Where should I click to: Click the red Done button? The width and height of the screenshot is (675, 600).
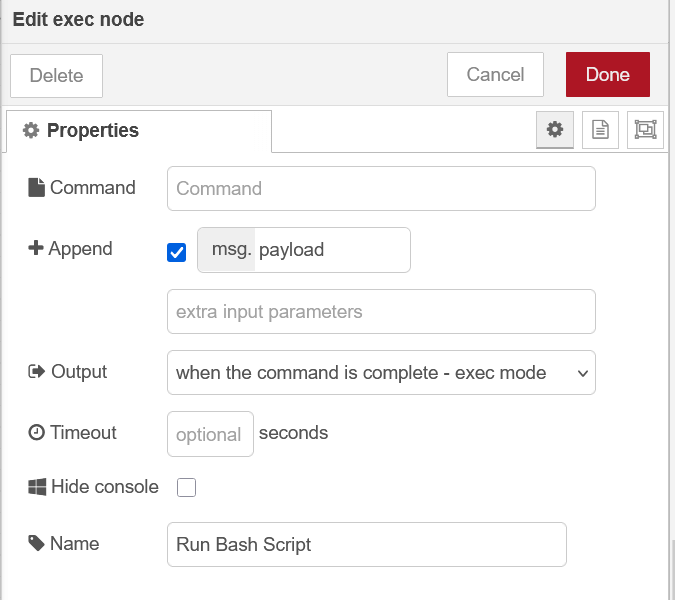[x=608, y=74]
